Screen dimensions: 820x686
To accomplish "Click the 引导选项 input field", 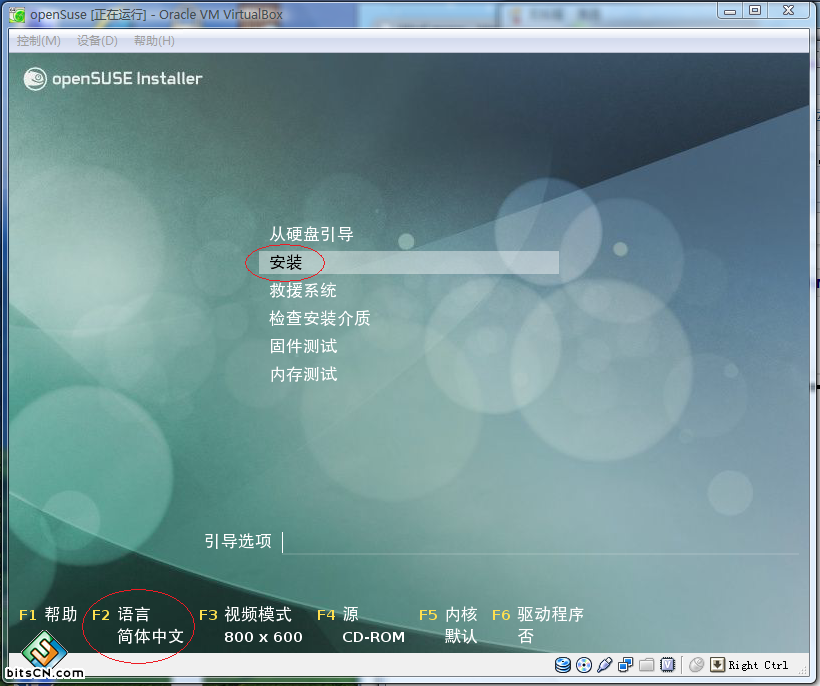I will [x=540, y=542].
